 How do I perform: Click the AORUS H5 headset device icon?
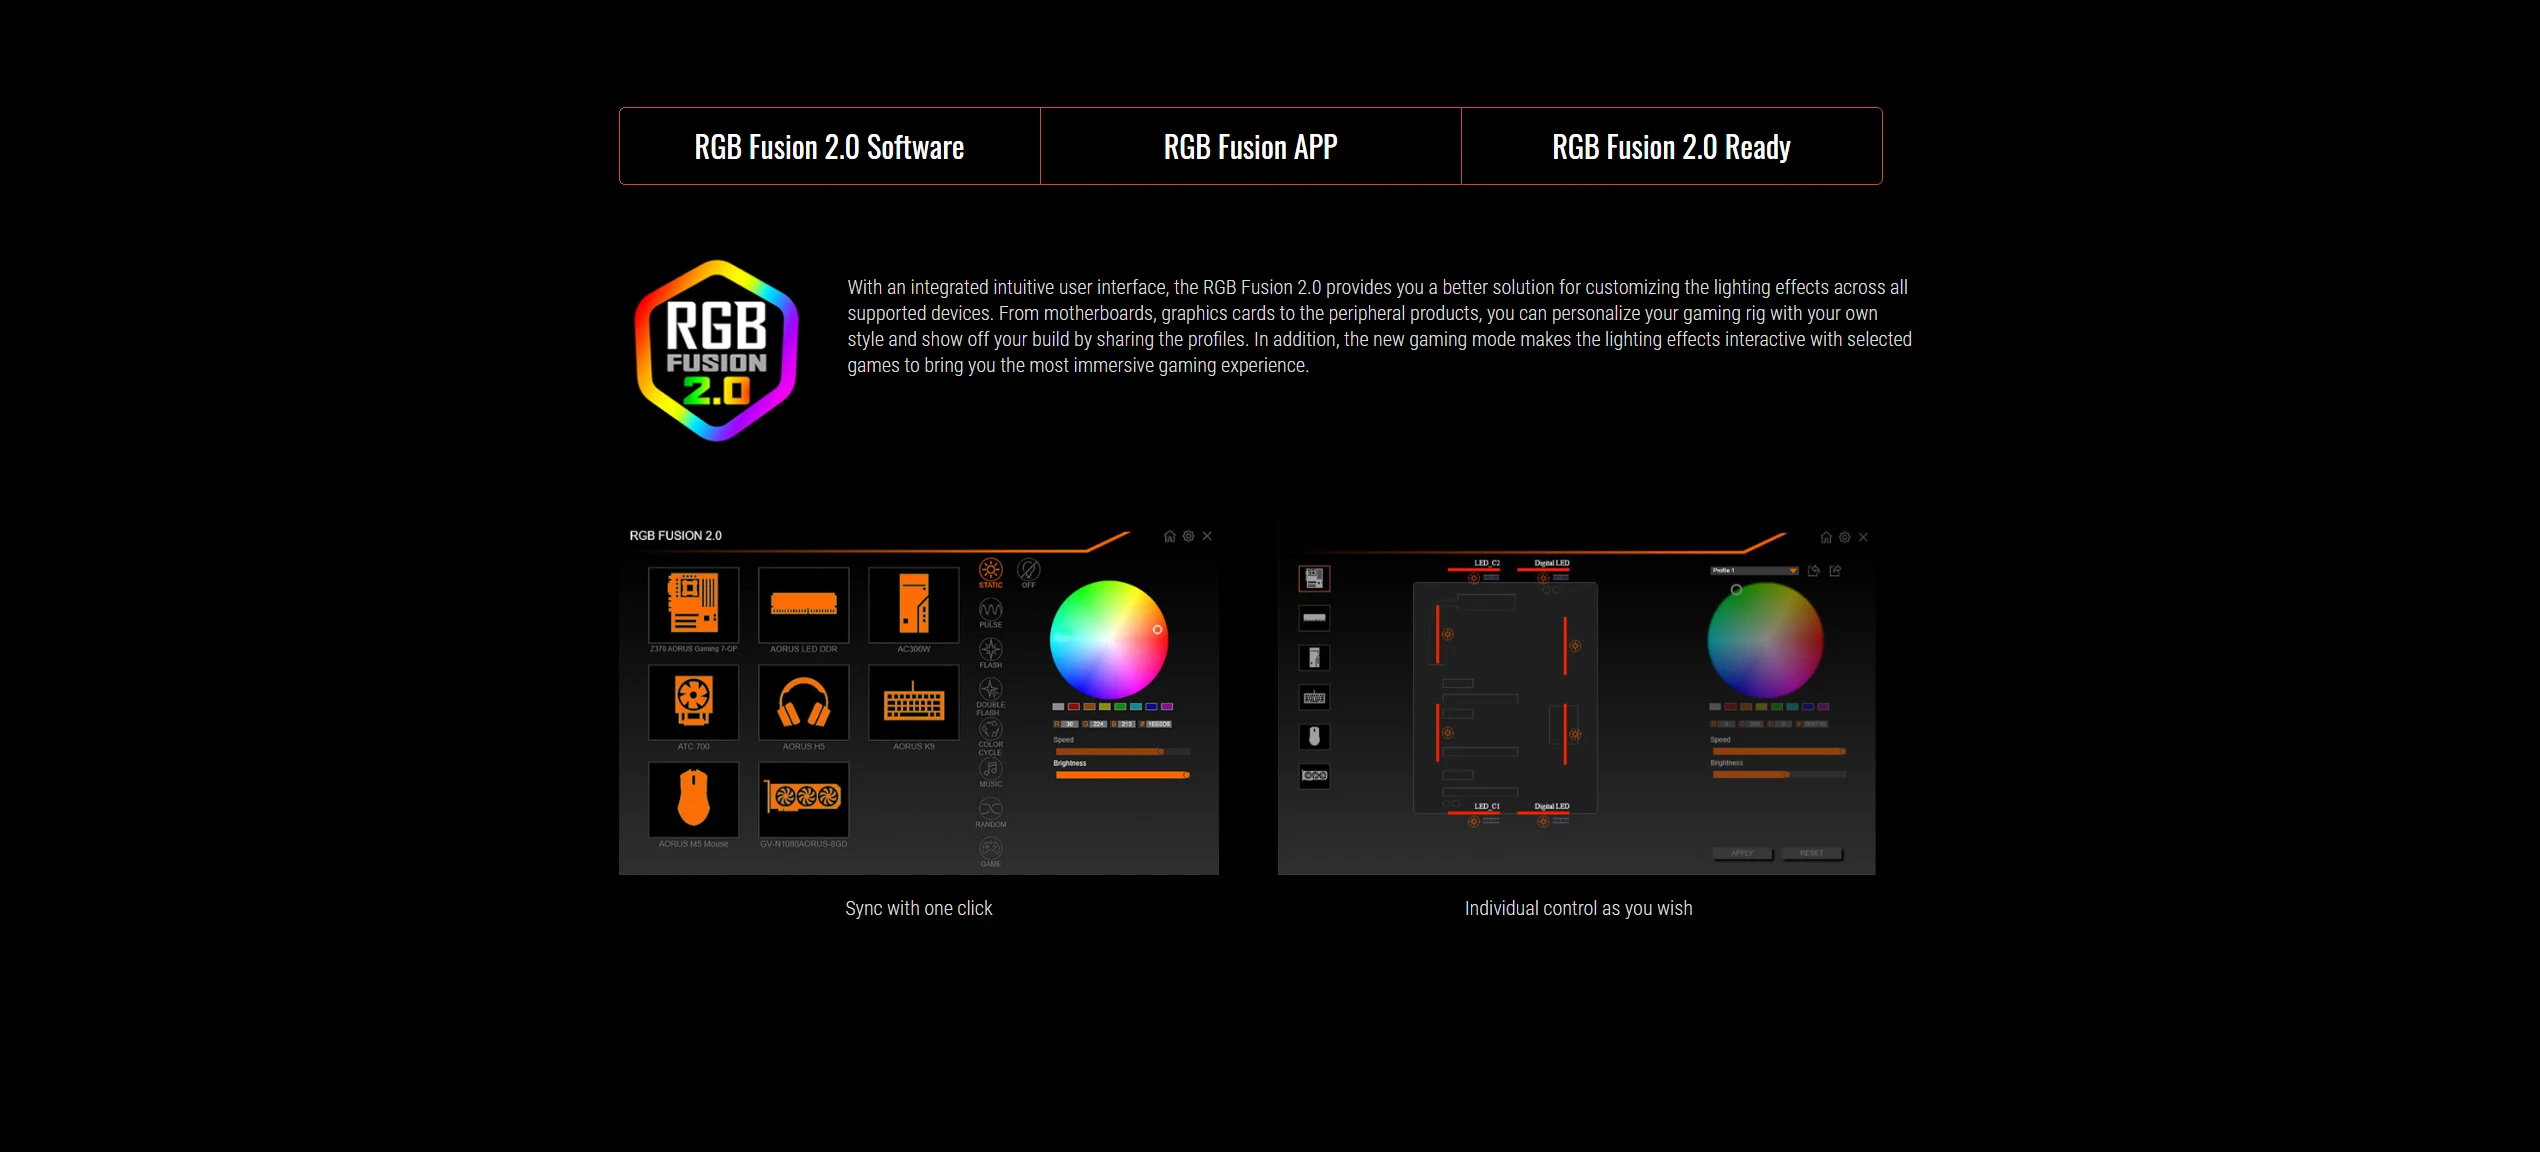pyautogui.click(x=803, y=702)
